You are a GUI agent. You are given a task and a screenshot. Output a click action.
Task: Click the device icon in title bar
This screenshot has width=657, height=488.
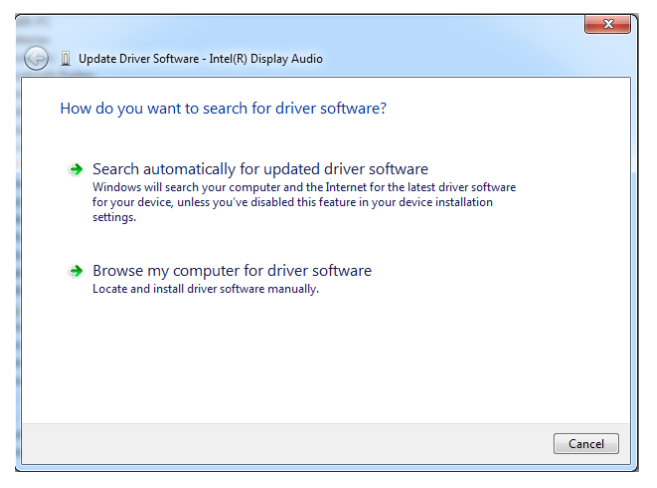(x=66, y=59)
